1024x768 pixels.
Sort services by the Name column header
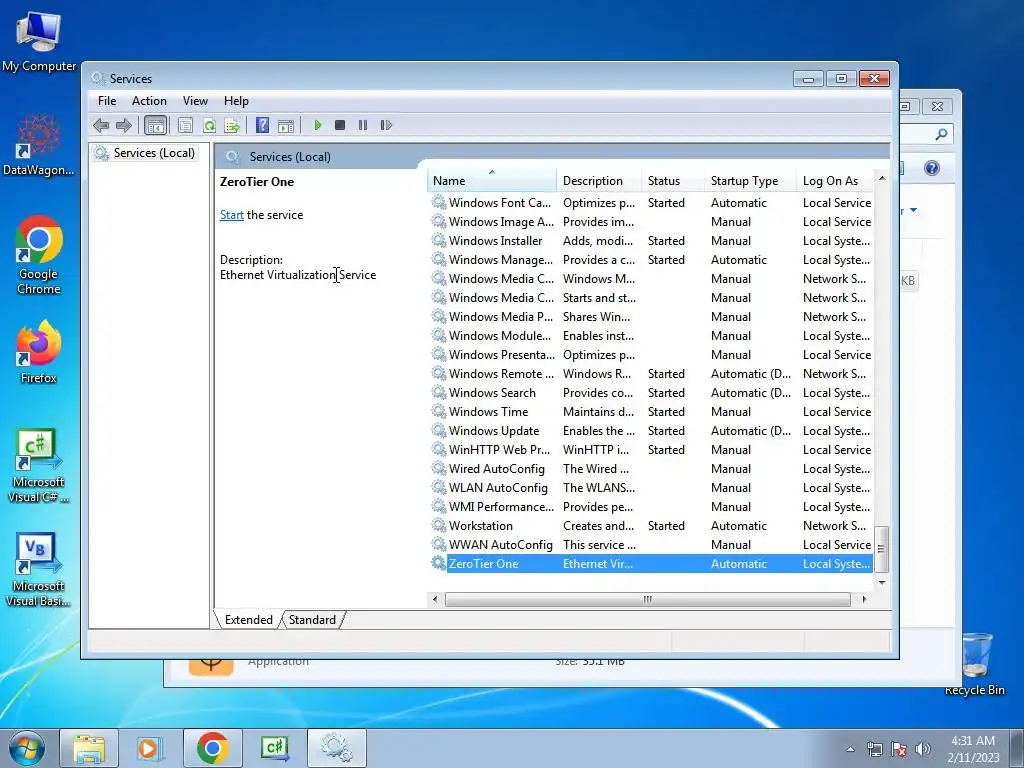(492, 181)
